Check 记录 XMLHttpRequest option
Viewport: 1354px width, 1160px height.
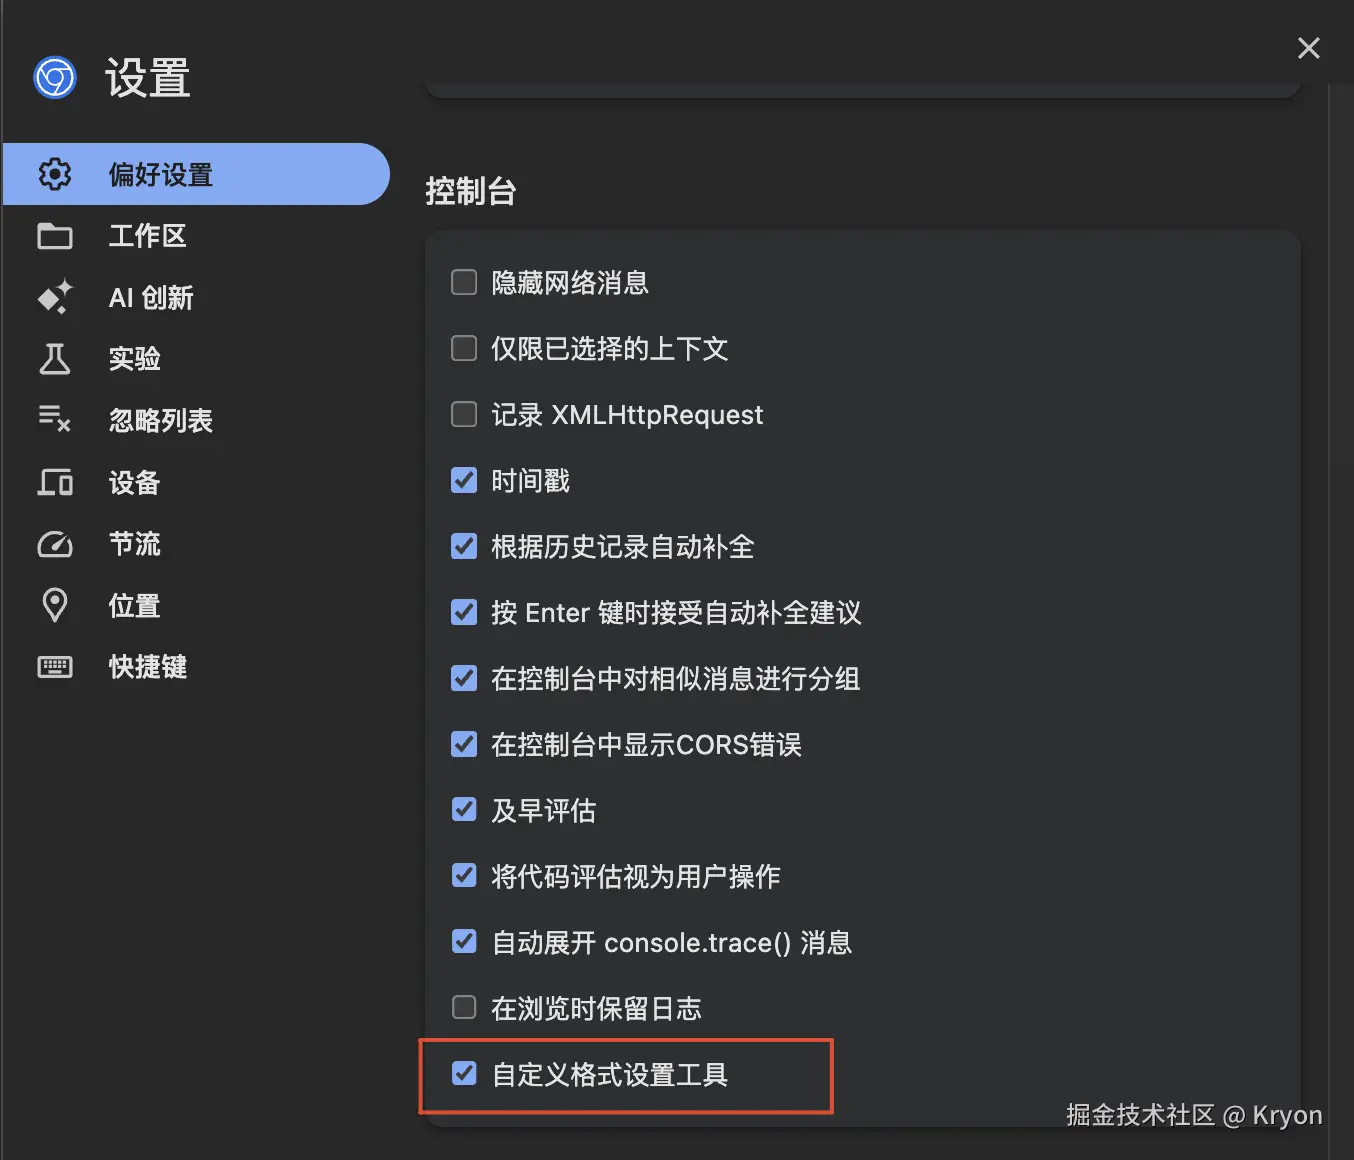point(464,414)
